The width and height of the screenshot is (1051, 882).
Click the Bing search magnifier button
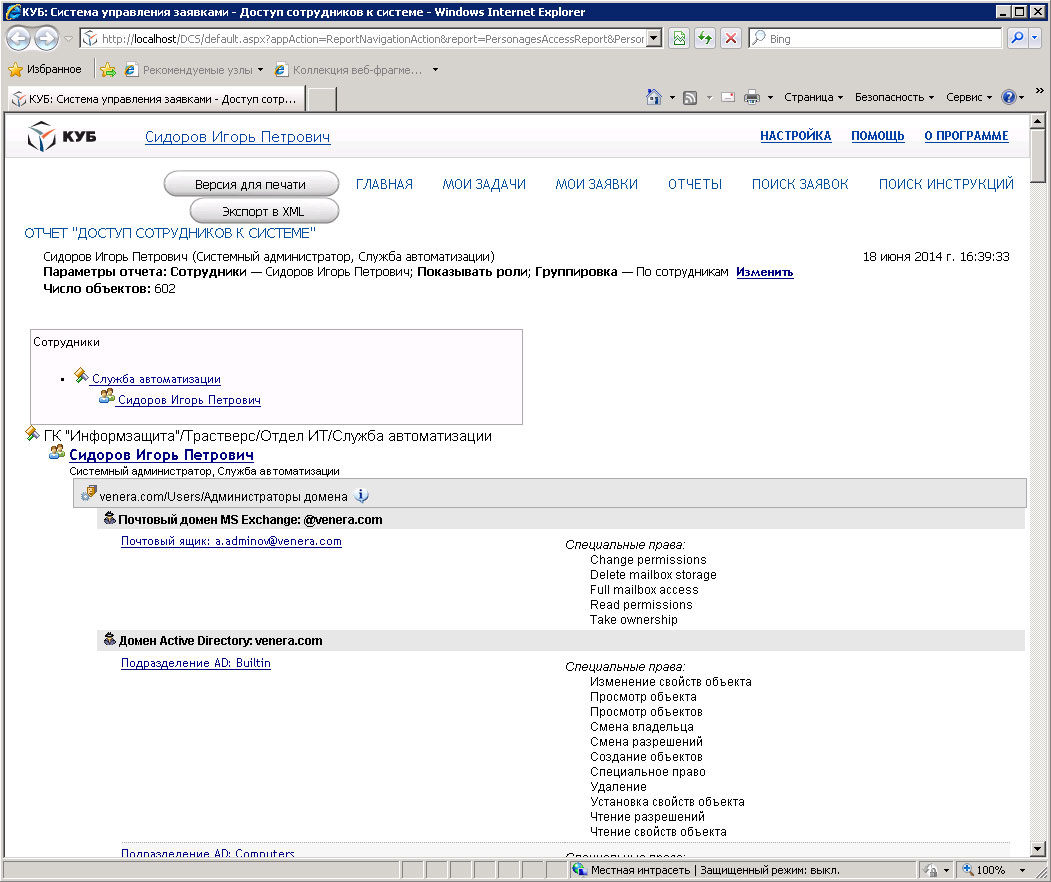[x=1017, y=38]
